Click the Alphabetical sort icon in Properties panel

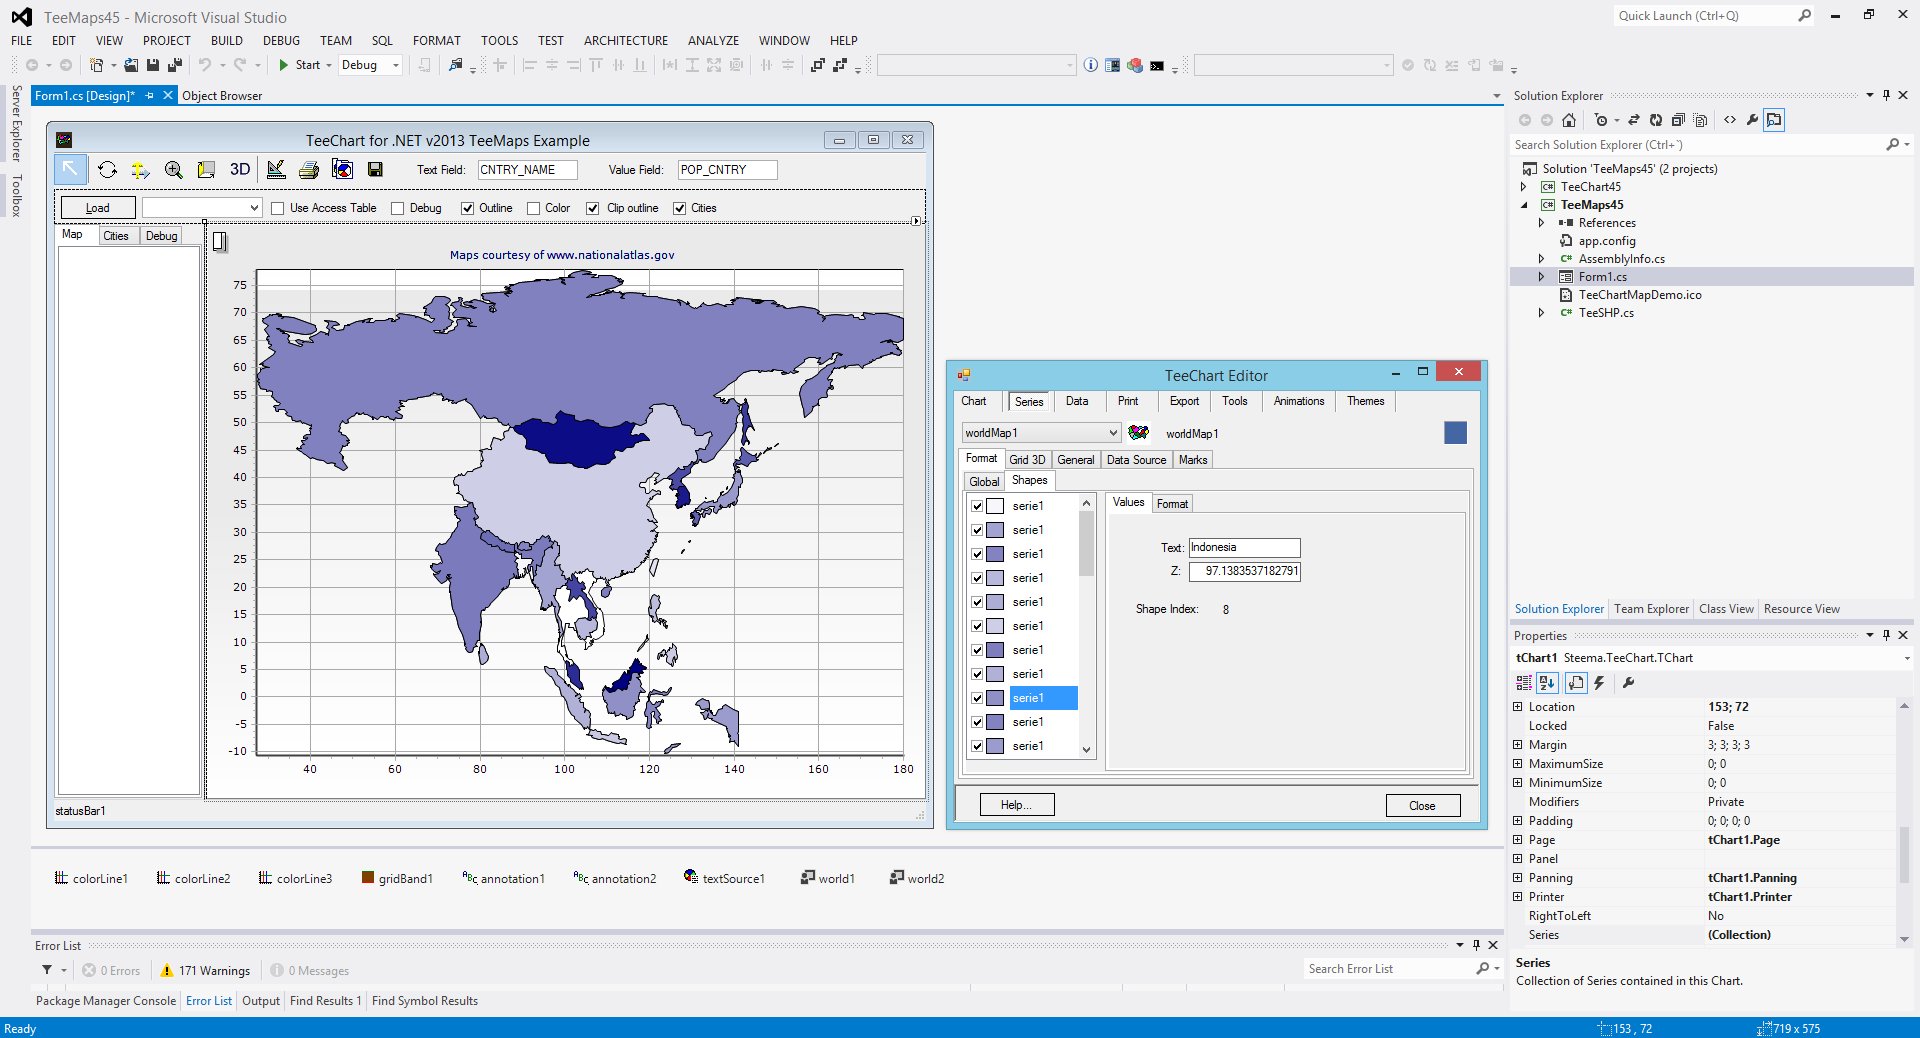(1547, 683)
